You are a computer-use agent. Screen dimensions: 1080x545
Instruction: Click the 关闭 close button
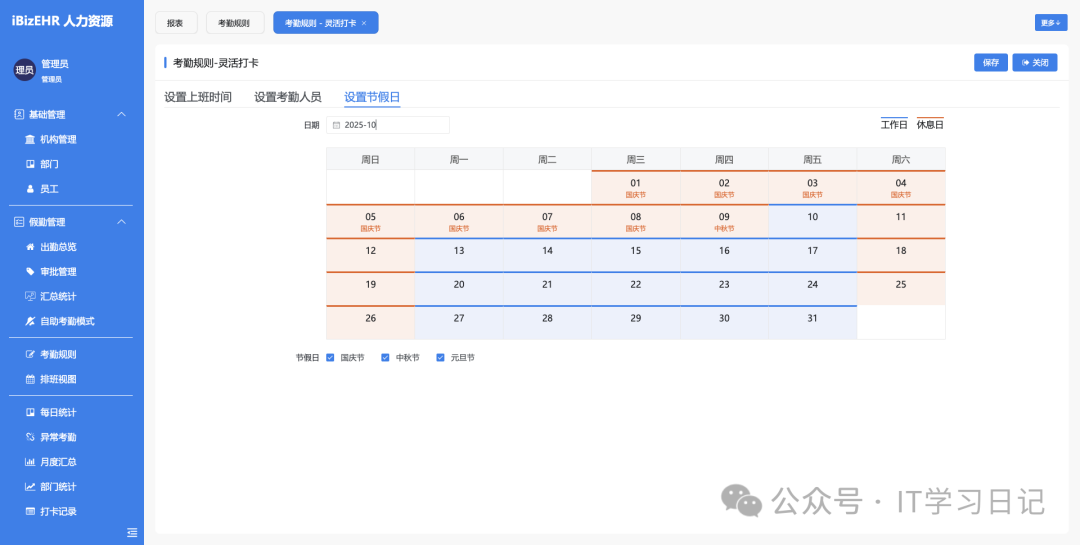click(1034, 63)
